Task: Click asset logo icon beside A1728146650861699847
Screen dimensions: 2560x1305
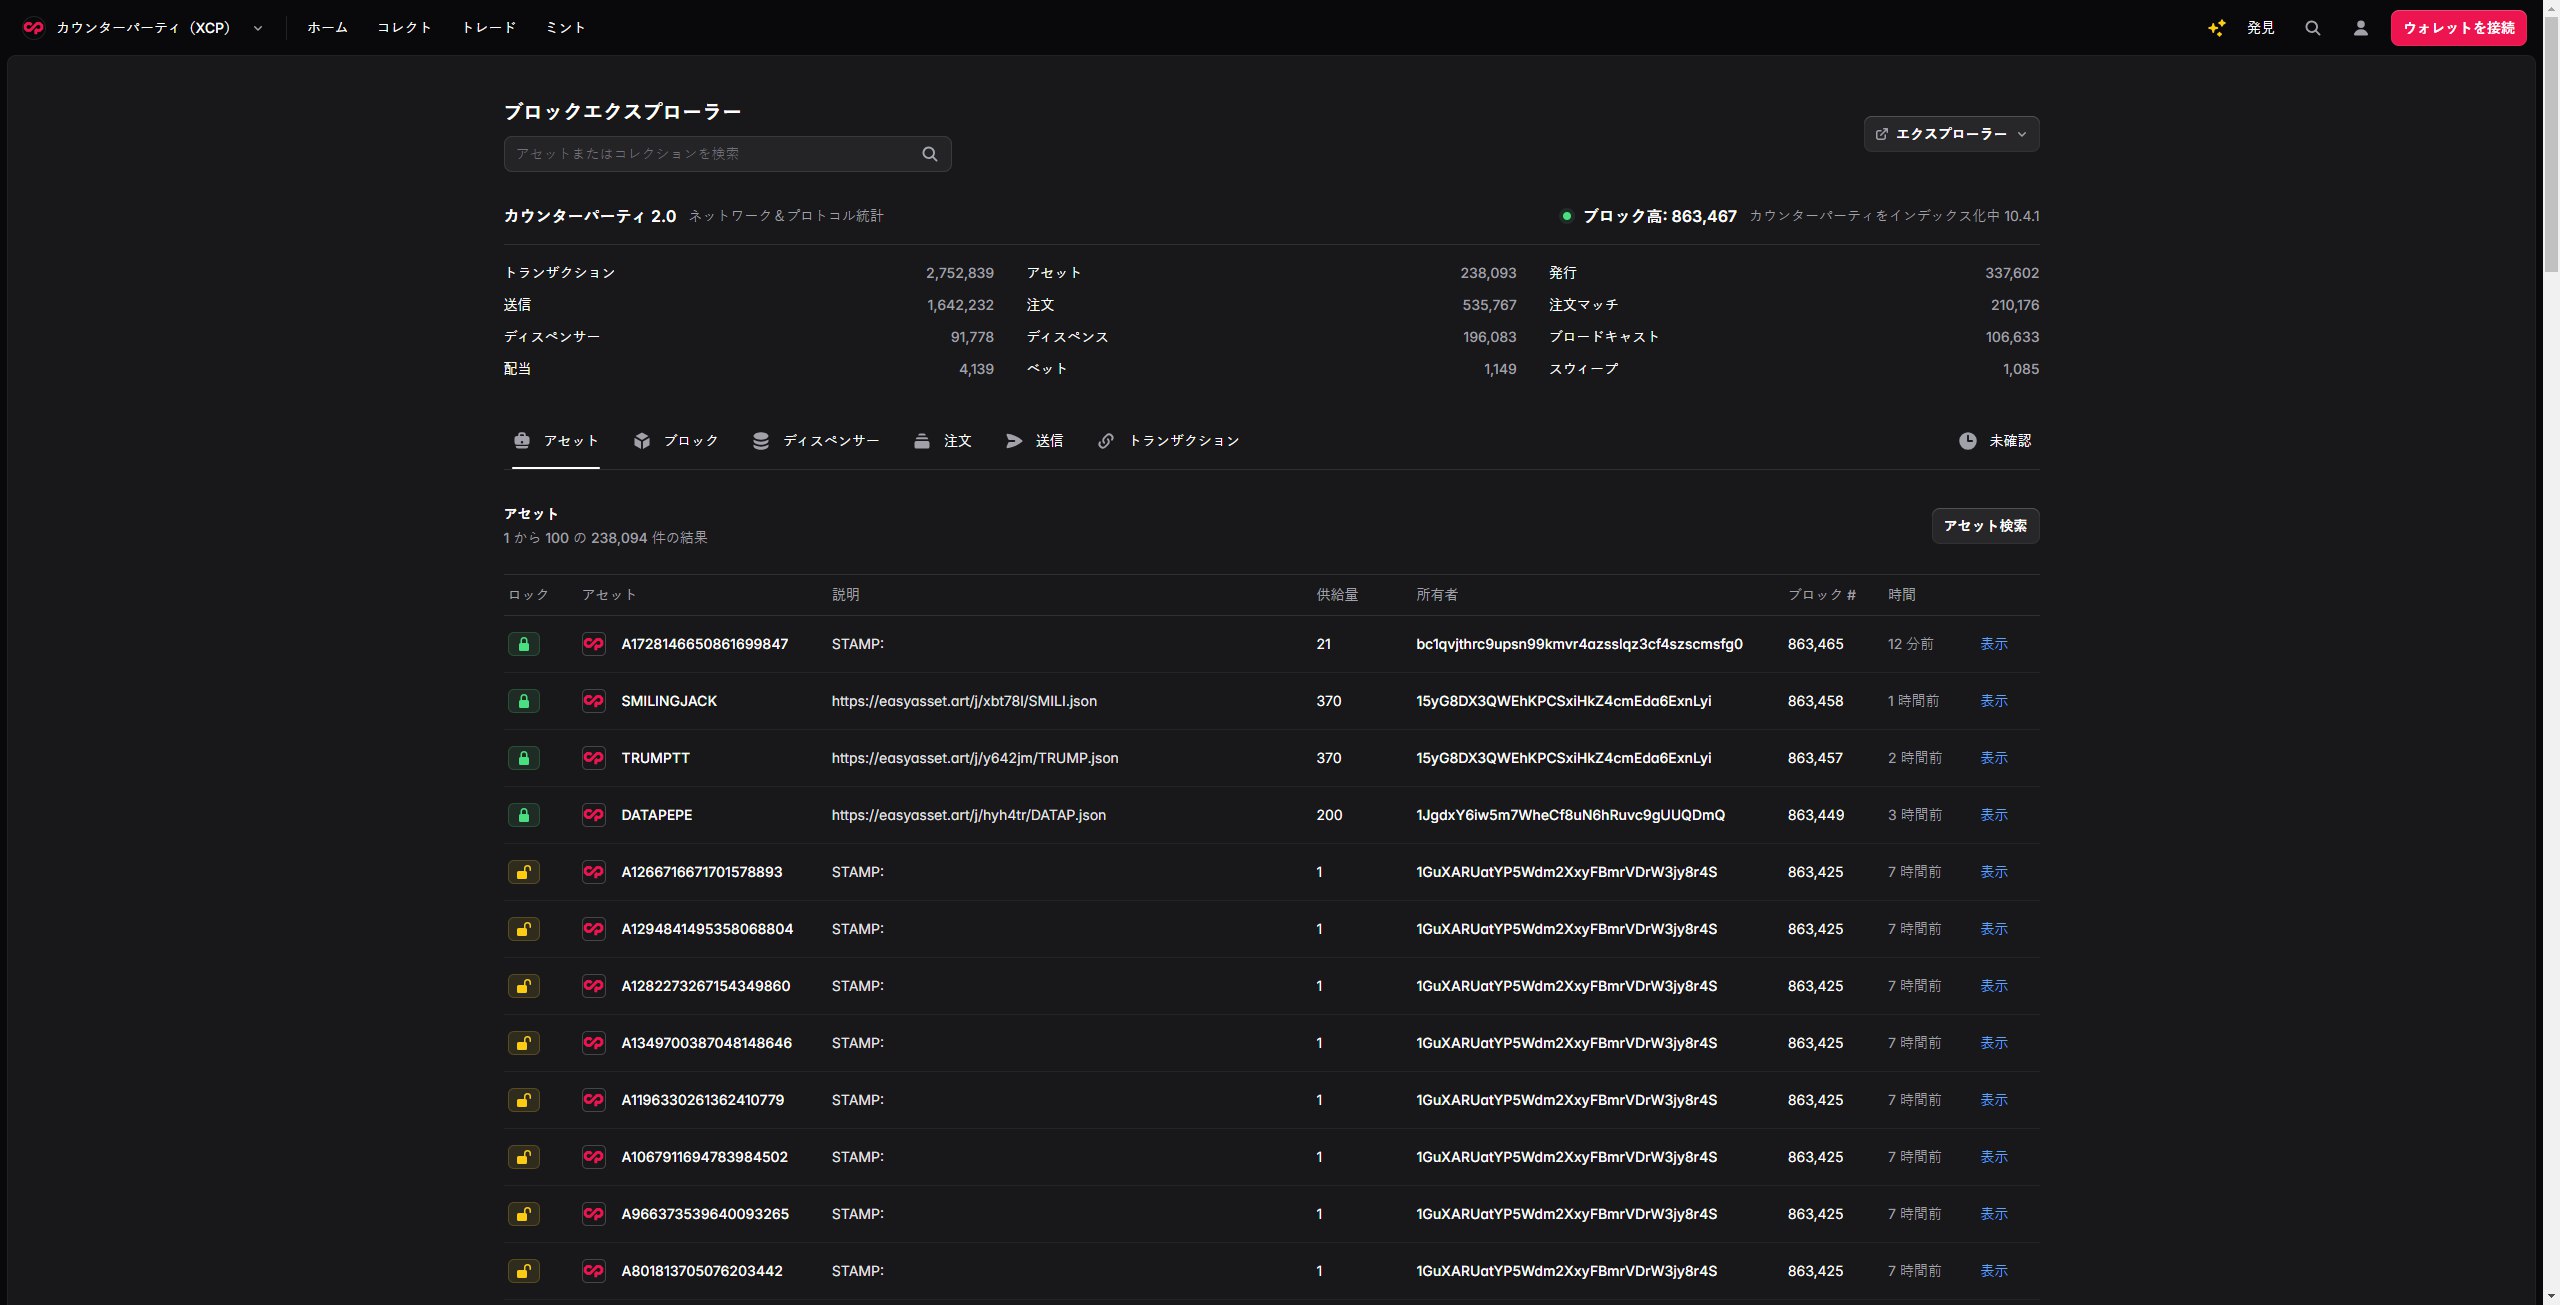Action: click(x=593, y=644)
